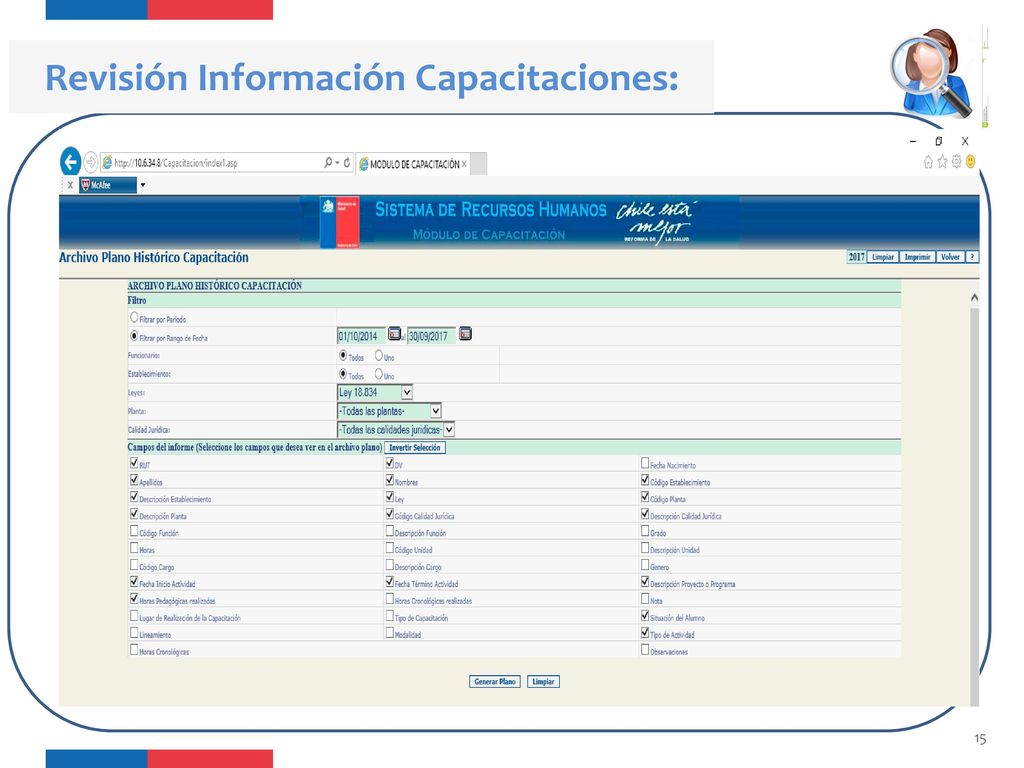
Task: Click the refresh icon in address bar
Action: (347, 163)
